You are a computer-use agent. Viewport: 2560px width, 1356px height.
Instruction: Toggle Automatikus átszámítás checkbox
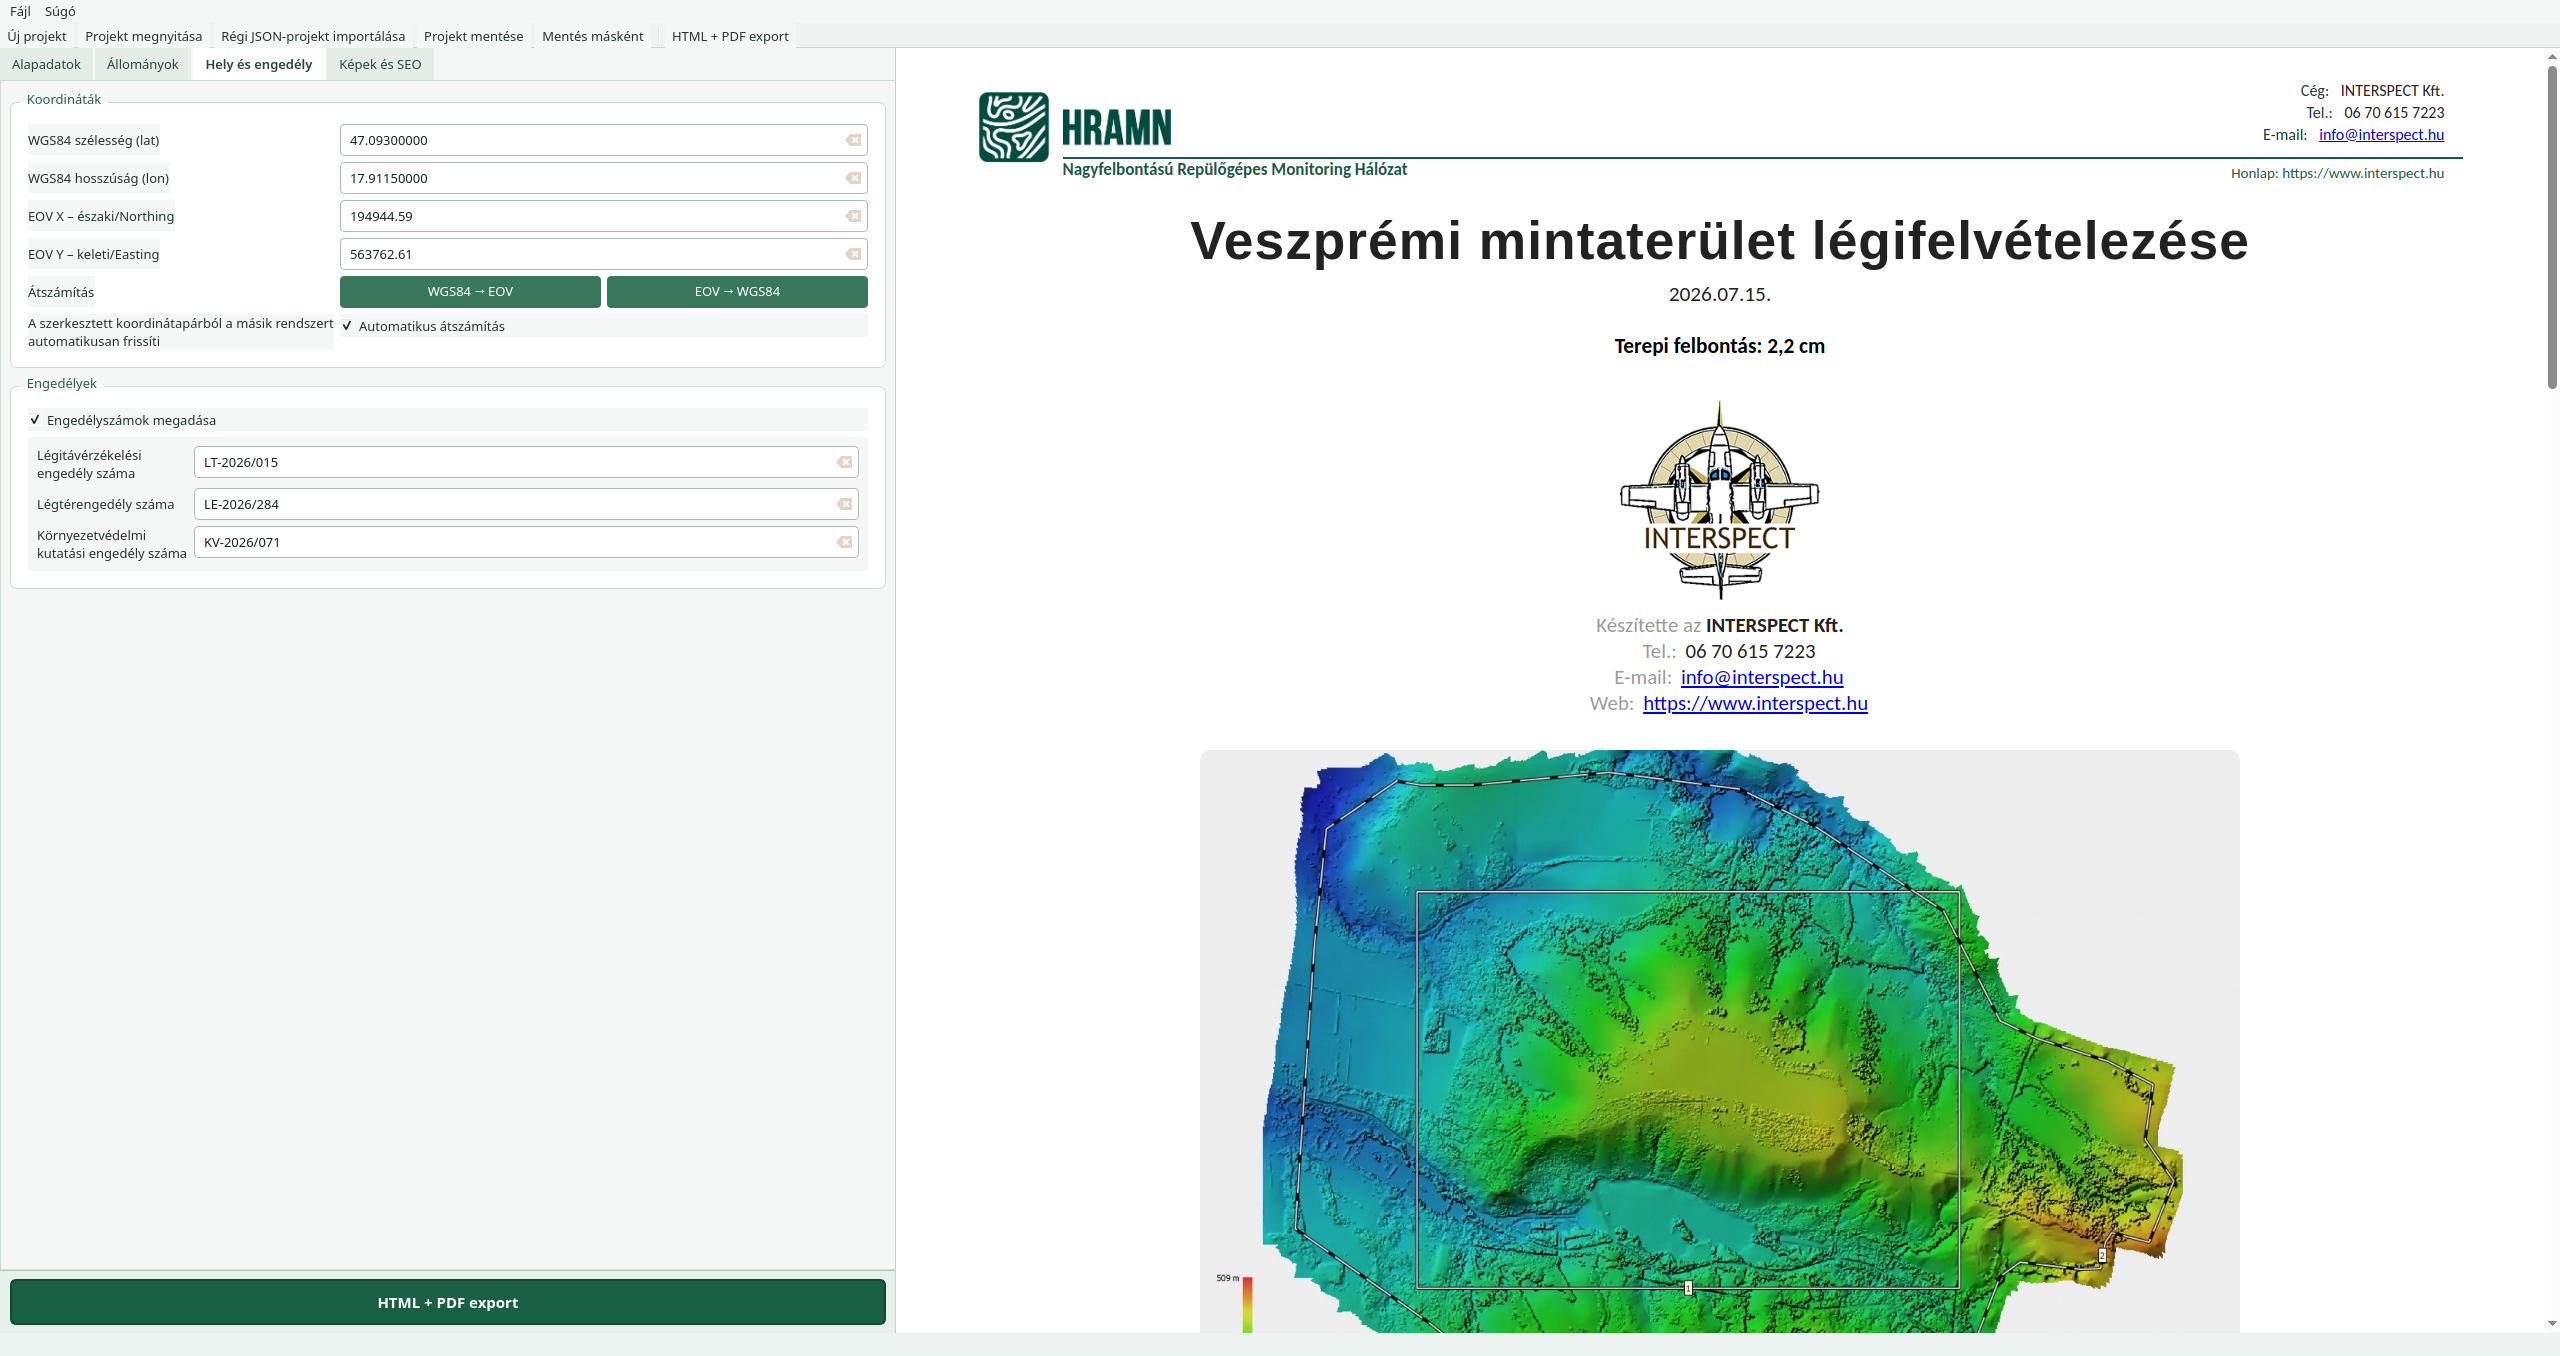click(347, 326)
